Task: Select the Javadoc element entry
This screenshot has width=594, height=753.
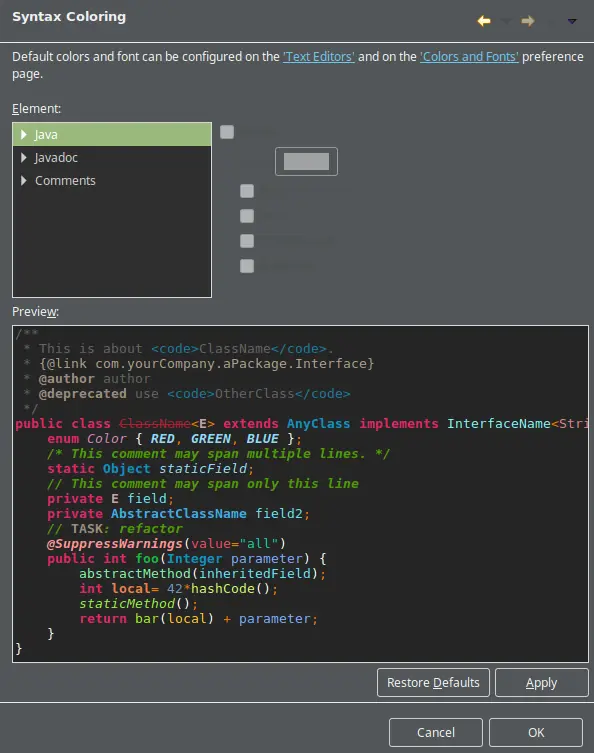Action: point(56,158)
